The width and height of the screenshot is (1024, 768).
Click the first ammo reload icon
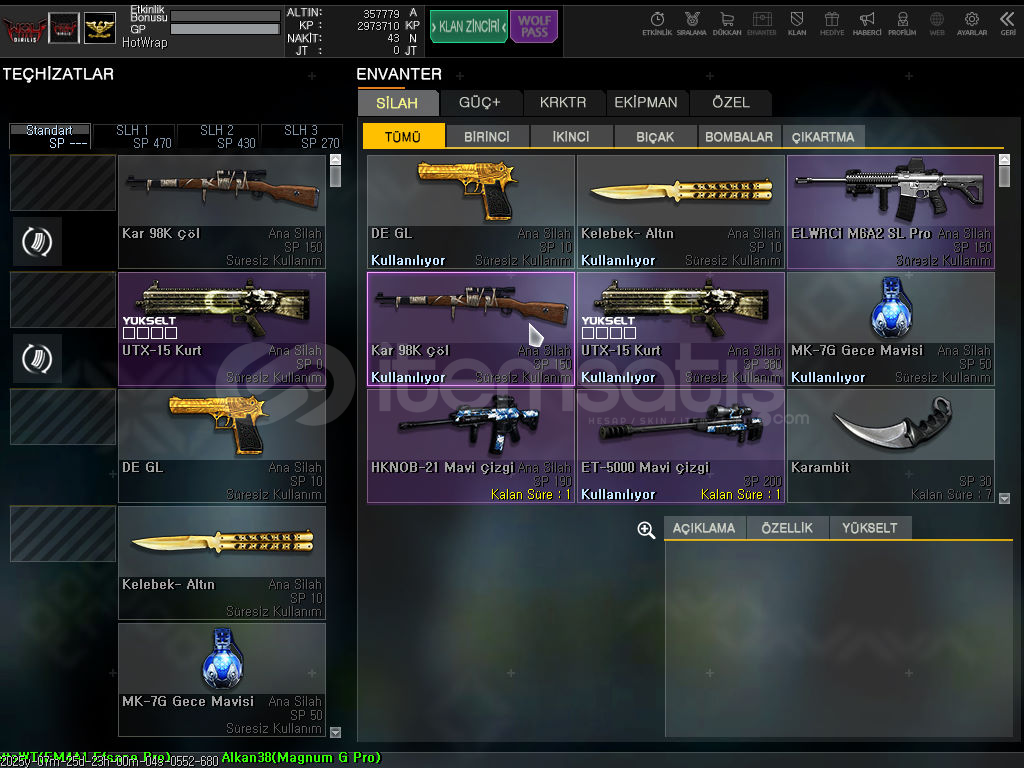coord(37,242)
